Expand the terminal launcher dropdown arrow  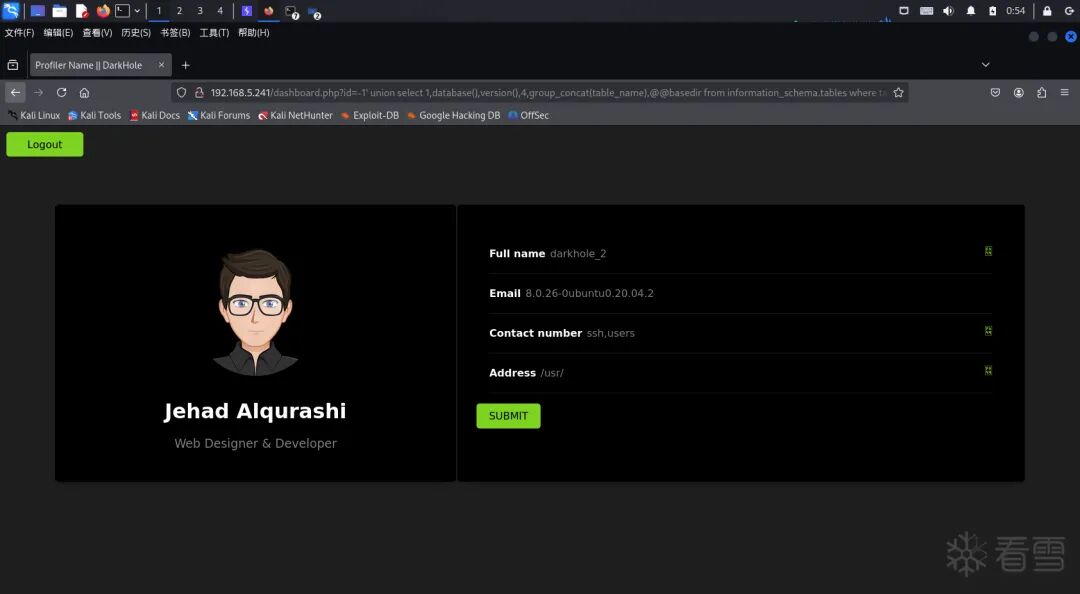(137, 11)
